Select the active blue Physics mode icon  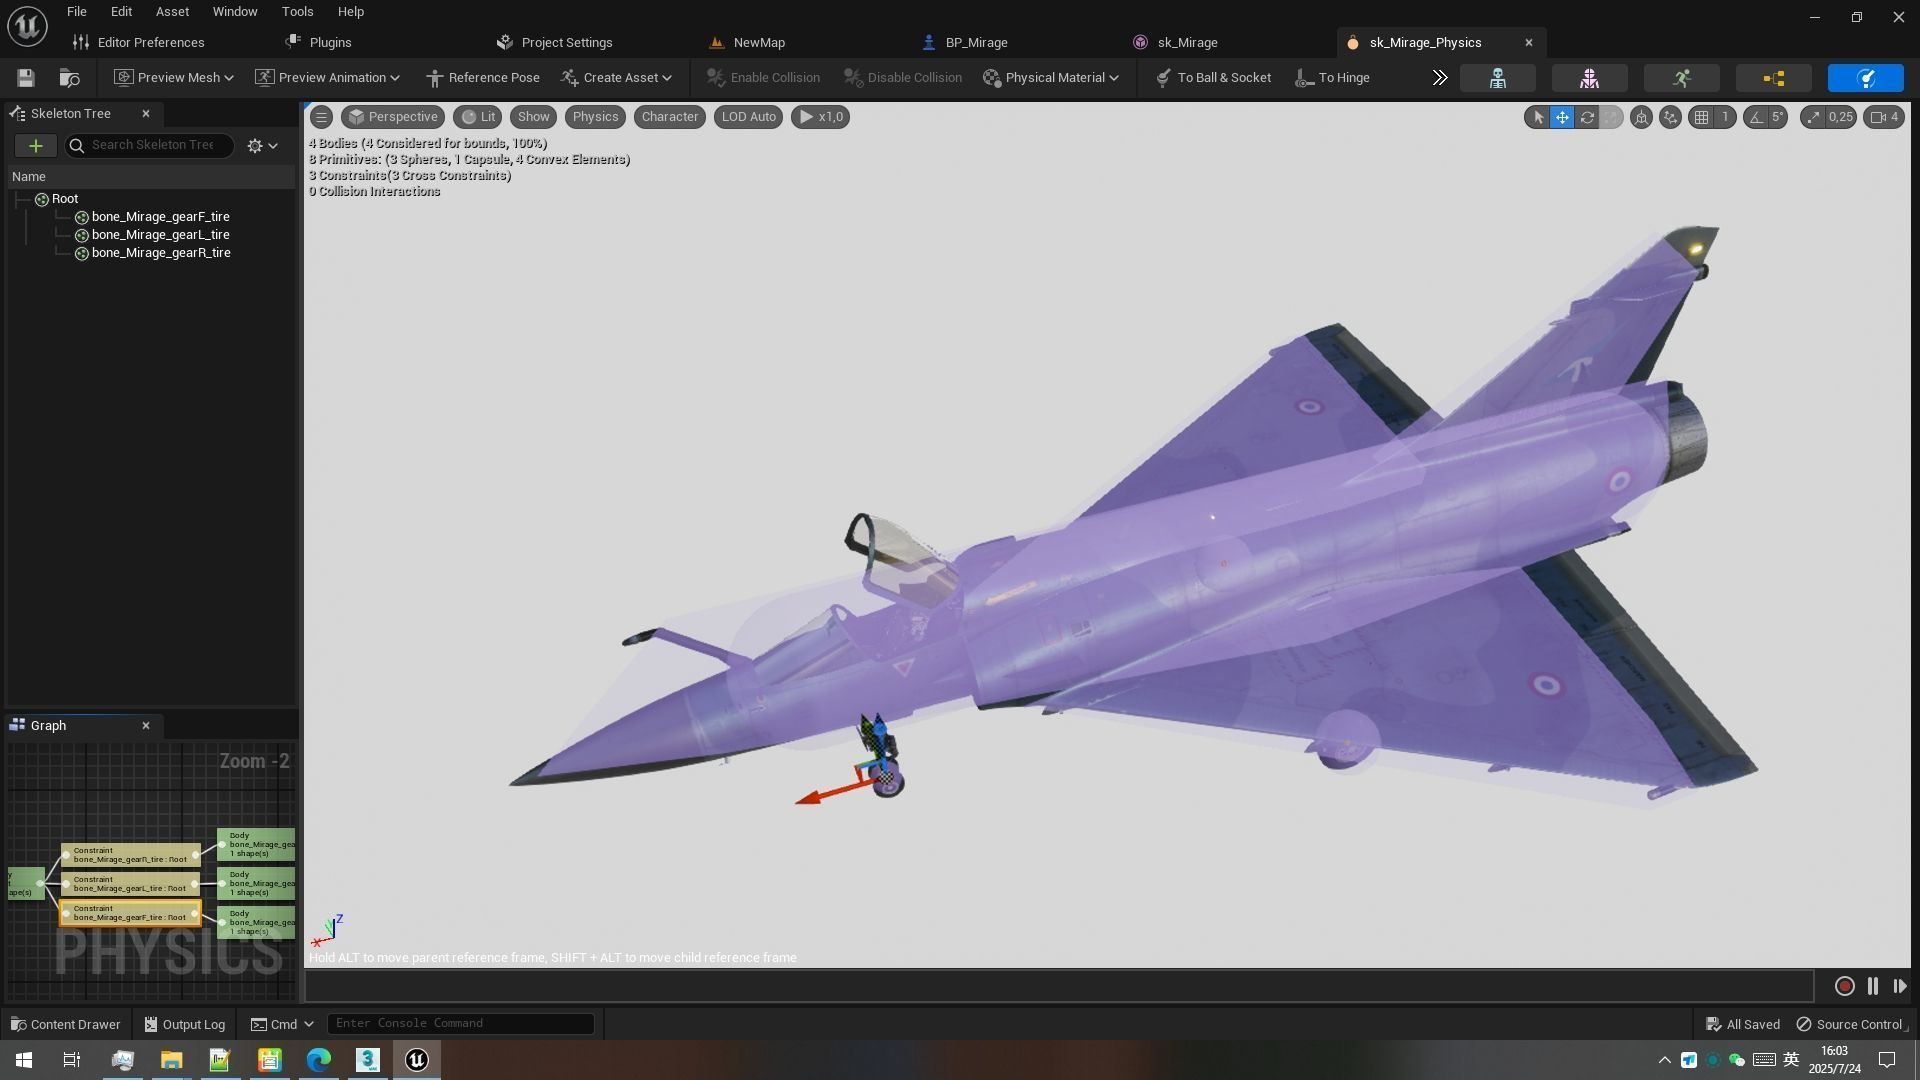tap(1865, 78)
